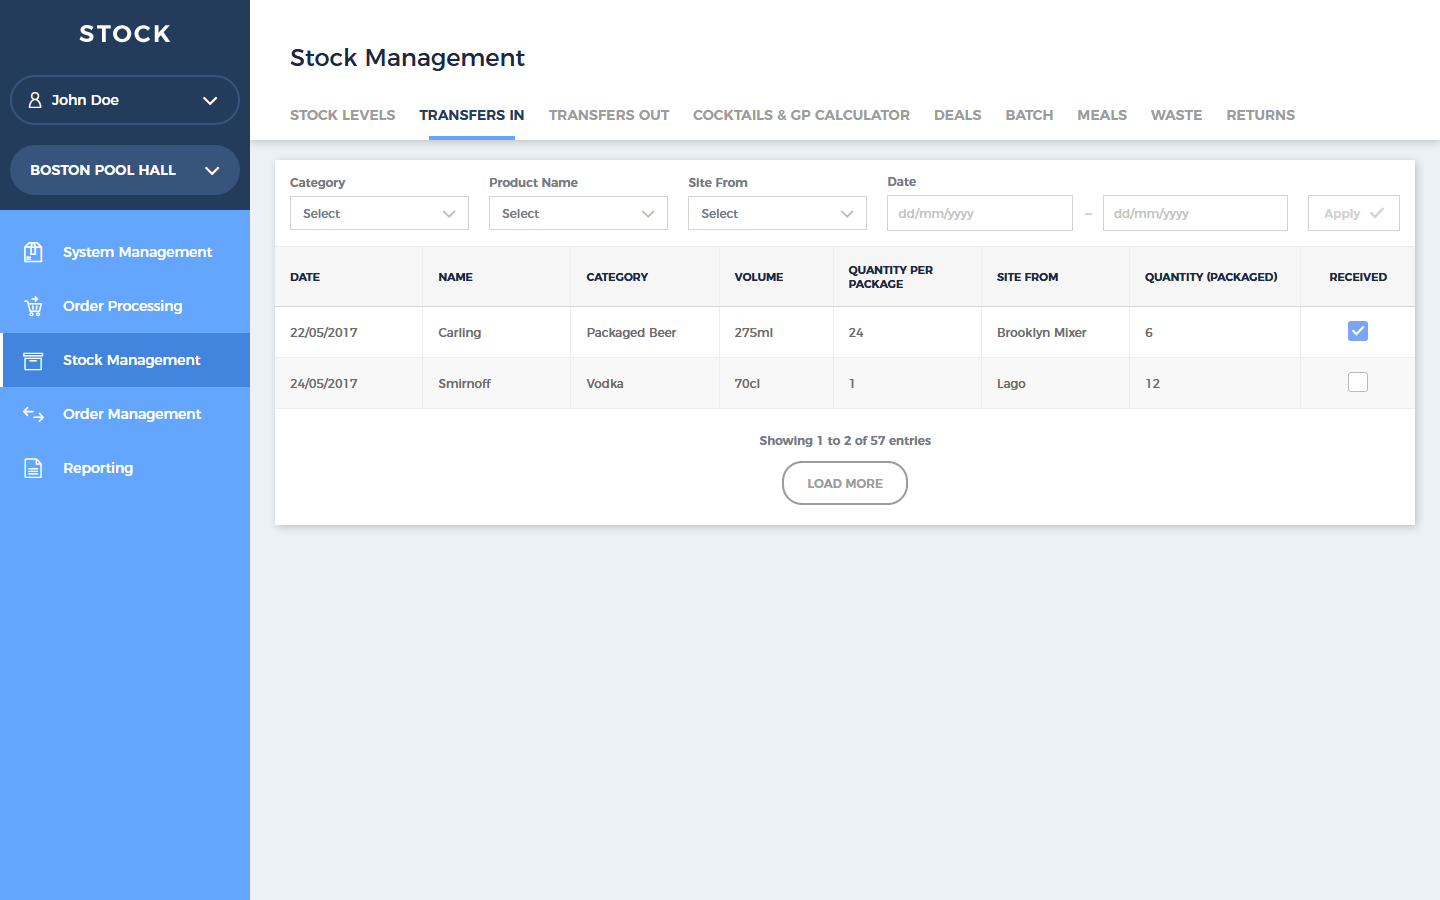Click the System Management sidebar icon

[x=33, y=252]
